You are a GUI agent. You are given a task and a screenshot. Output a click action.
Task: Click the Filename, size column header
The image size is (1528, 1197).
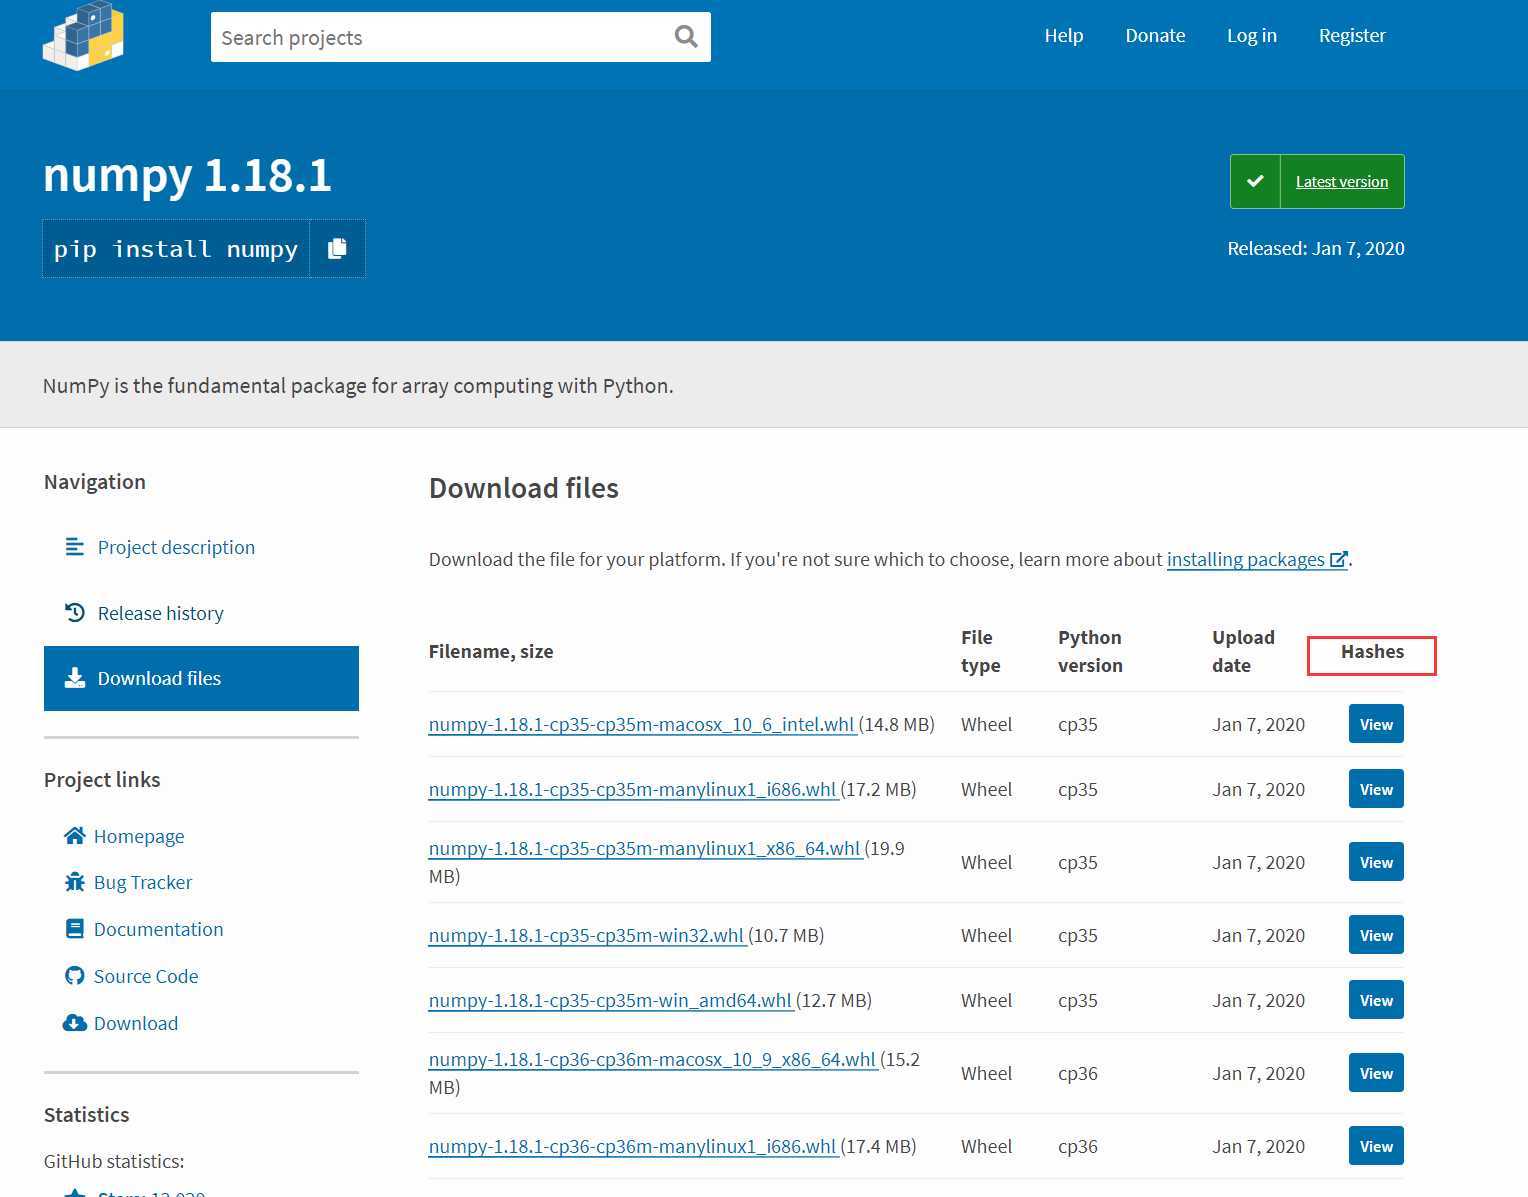491,651
